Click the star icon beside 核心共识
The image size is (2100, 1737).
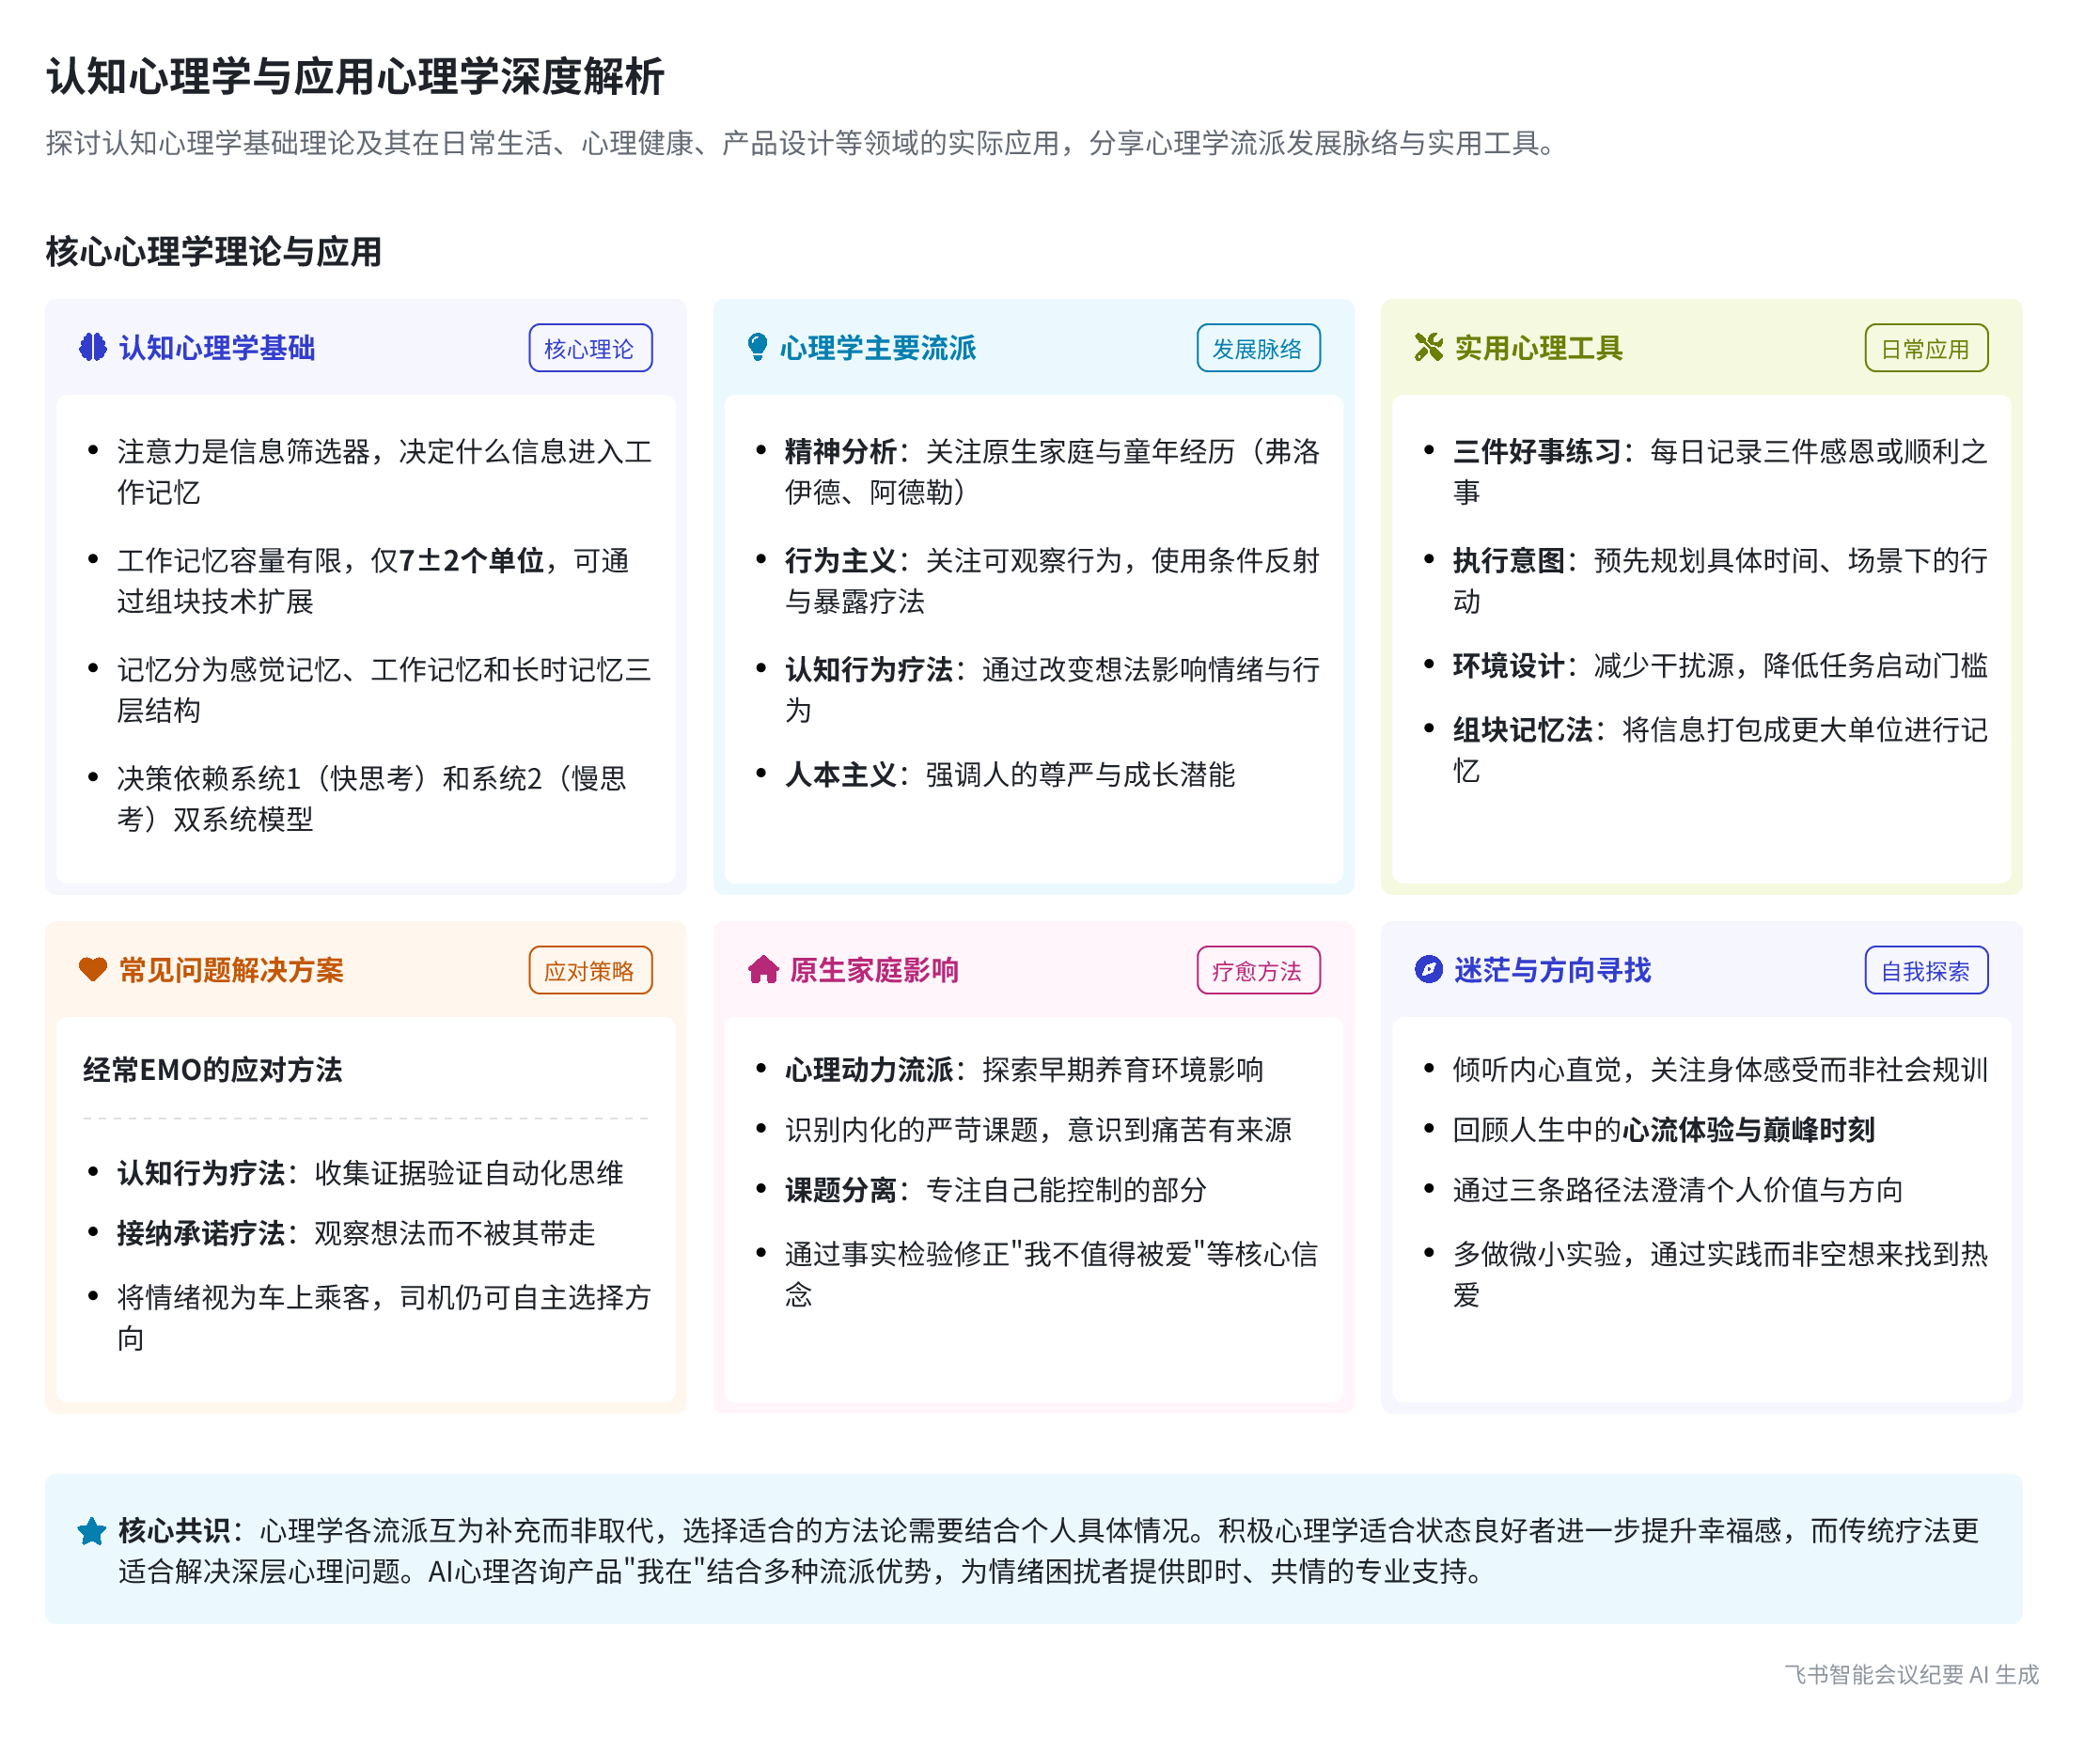coord(92,1532)
